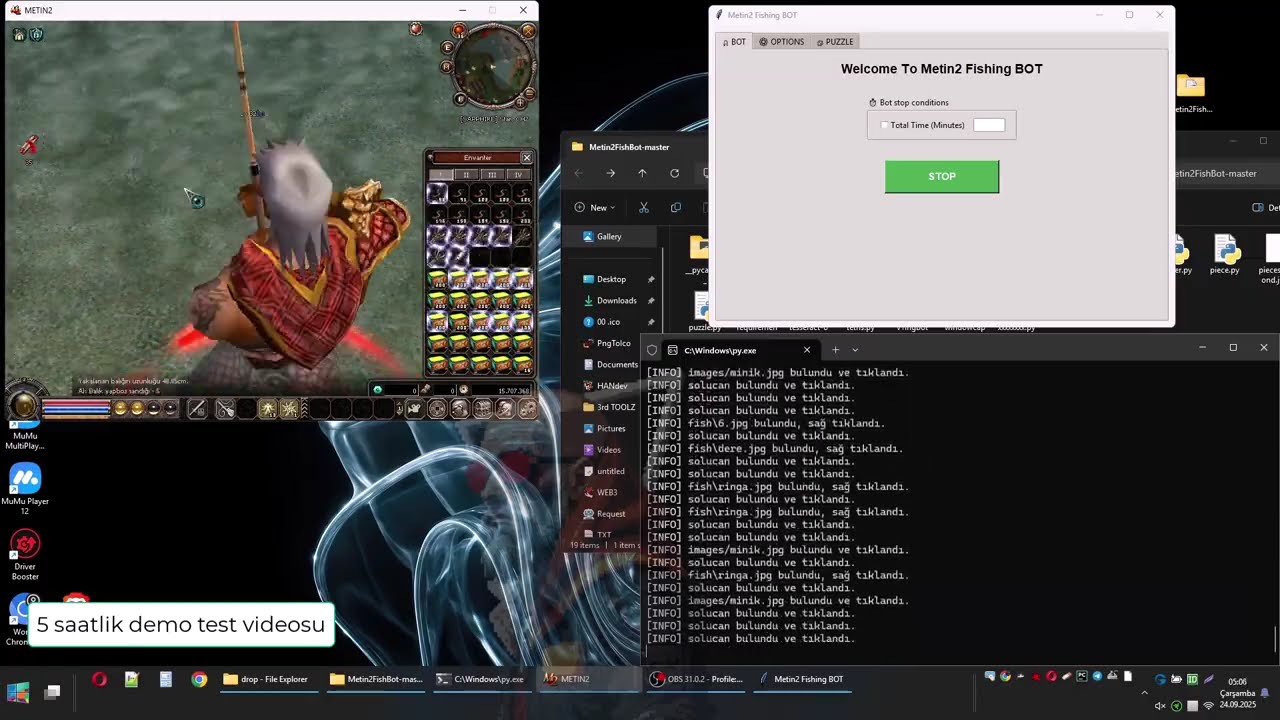Open inventory page IV in Envanter
Screen dimensions: 1280x720
coord(518,174)
